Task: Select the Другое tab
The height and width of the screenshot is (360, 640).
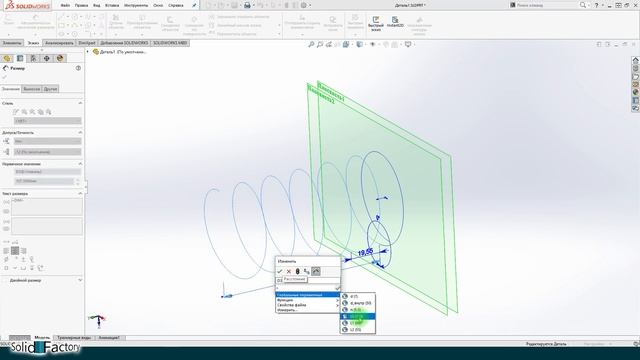Action: [50, 89]
